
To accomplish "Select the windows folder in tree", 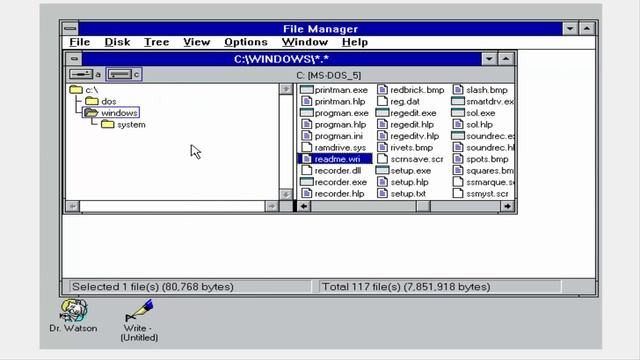I will click(x=111, y=113).
